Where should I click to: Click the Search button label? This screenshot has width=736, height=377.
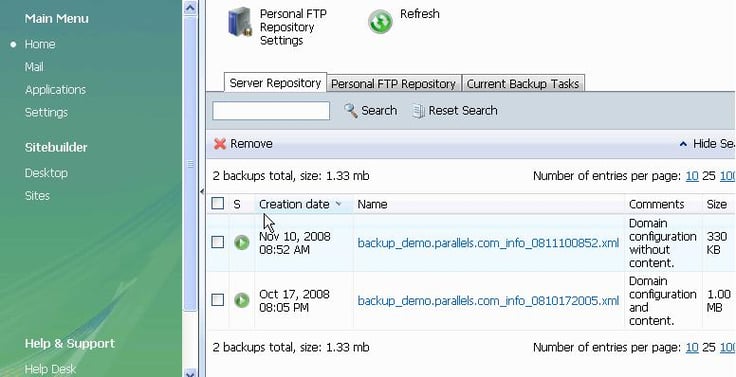379,111
